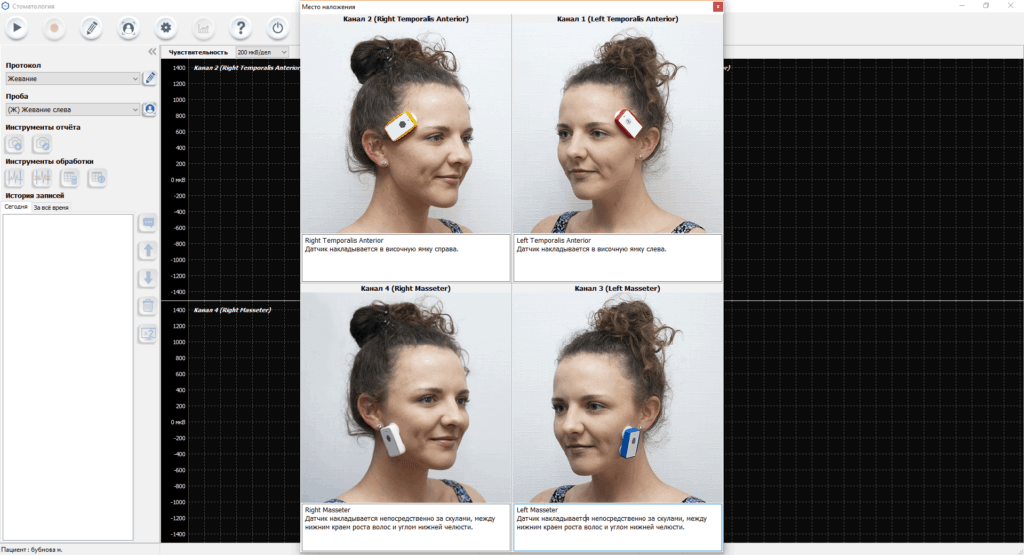Click Right Temporalis Anterior description text box

point(406,258)
